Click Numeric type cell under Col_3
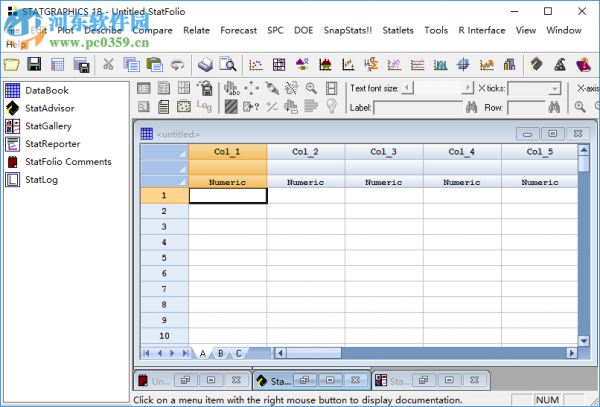Image resolution: width=600 pixels, height=407 pixels. pyautogui.click(x=384, y=182)
